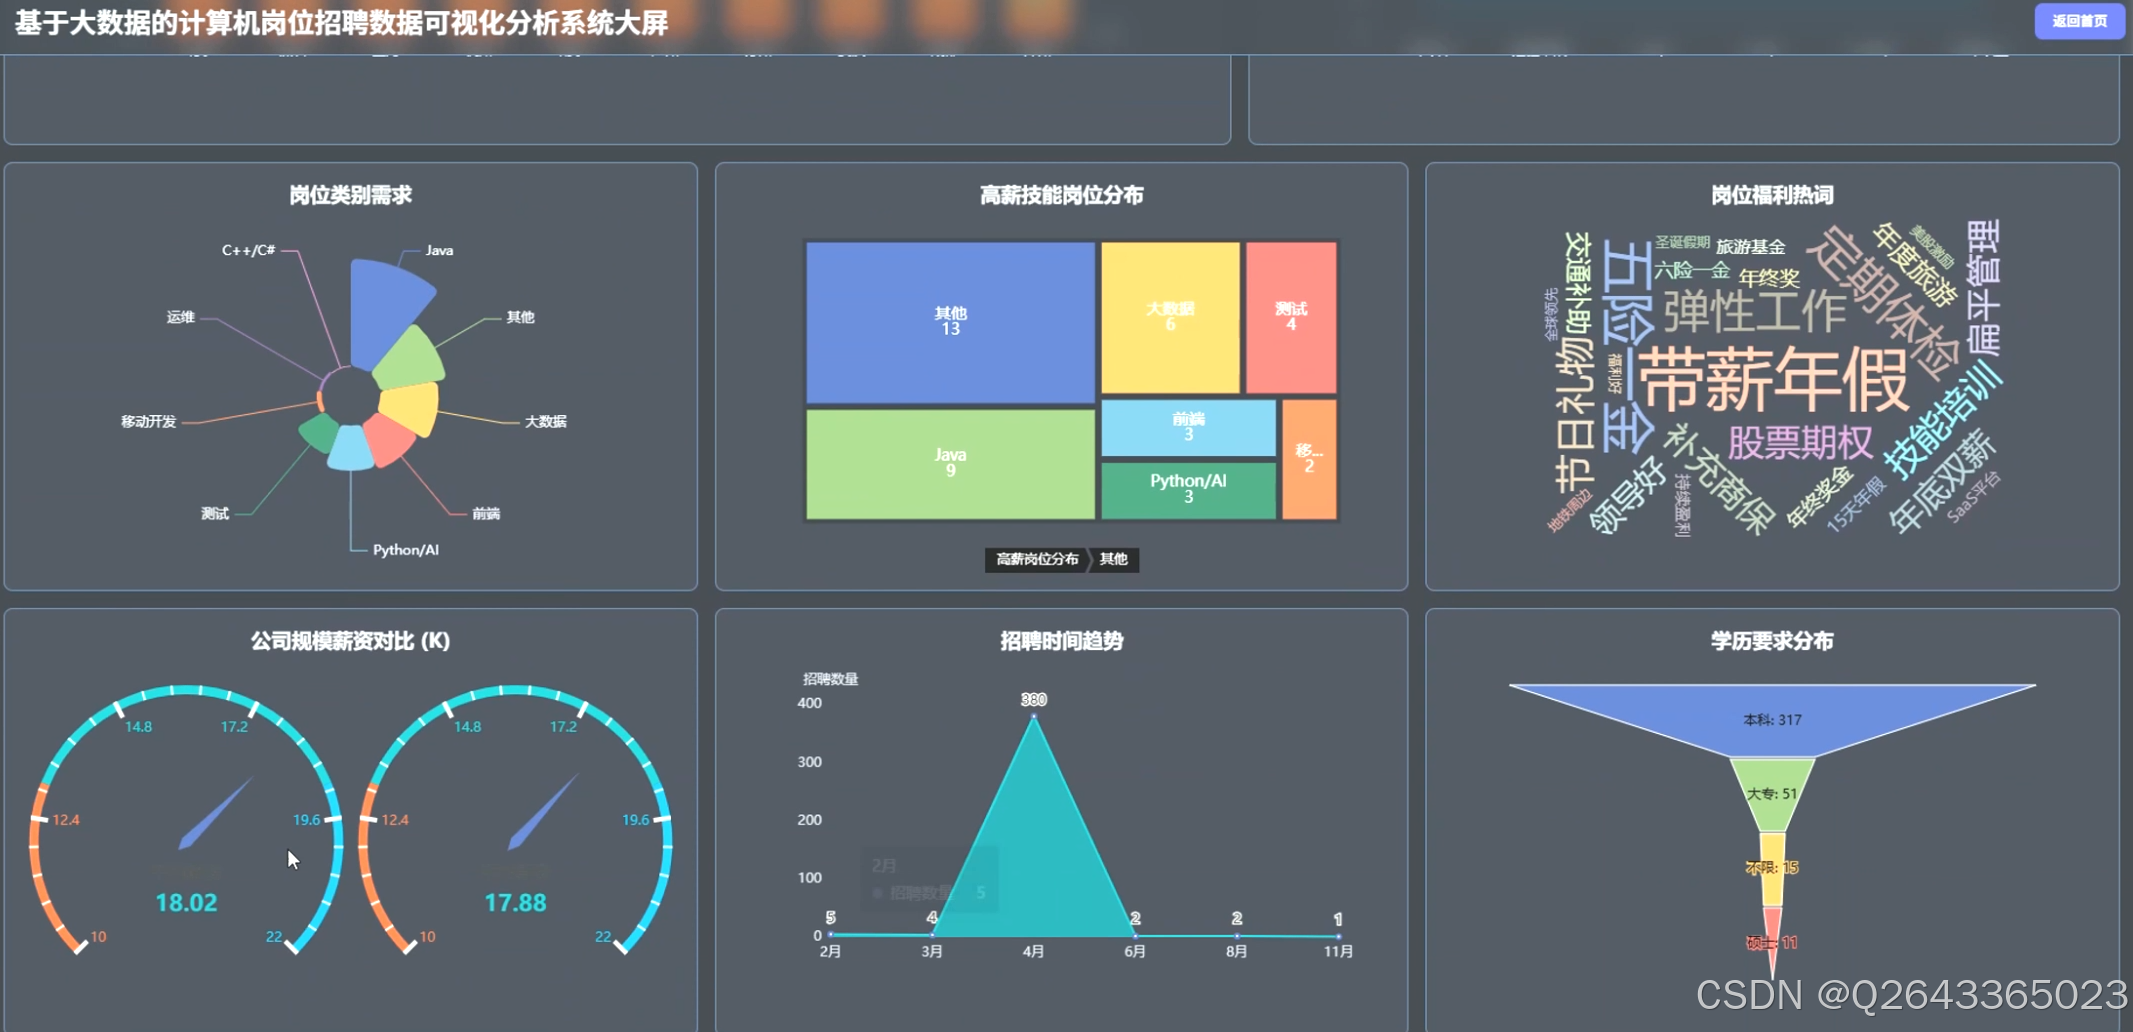The width and height of the screenshot is (2133, 1032).
Task: Click the 高薪技能岗位分布 chart title
Action: point(1061,195)
